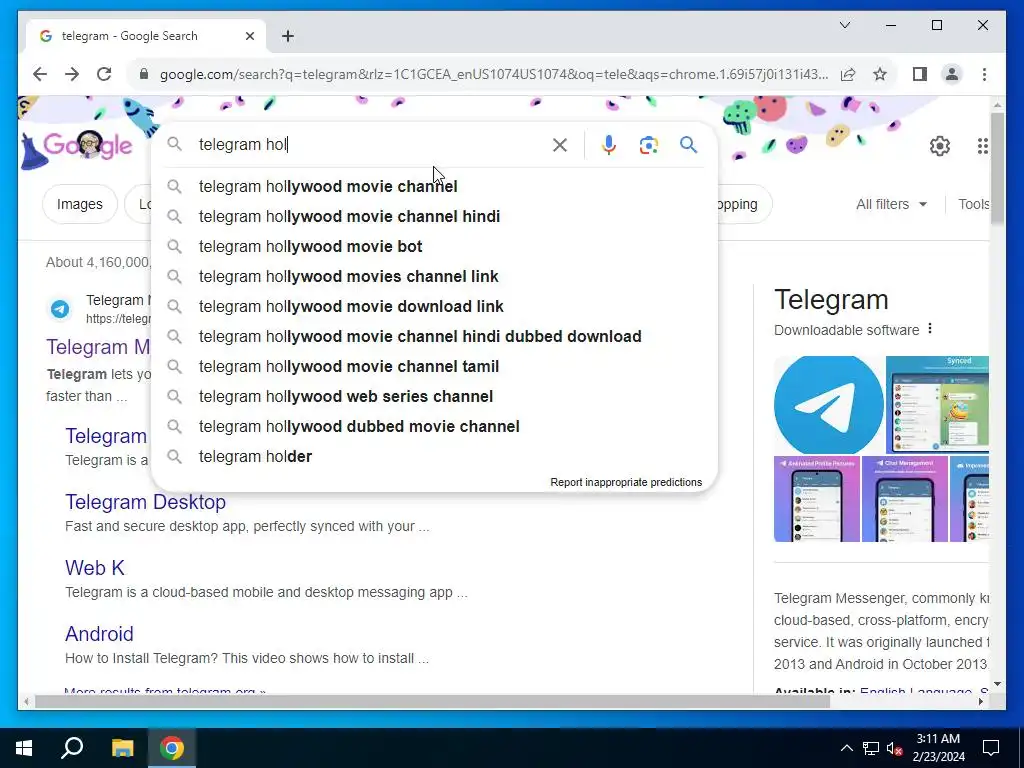Select suggestion "telegram hollywood movie download link"
The height and width of the screenshot is (768, 1024).
(x=434, y=307)
